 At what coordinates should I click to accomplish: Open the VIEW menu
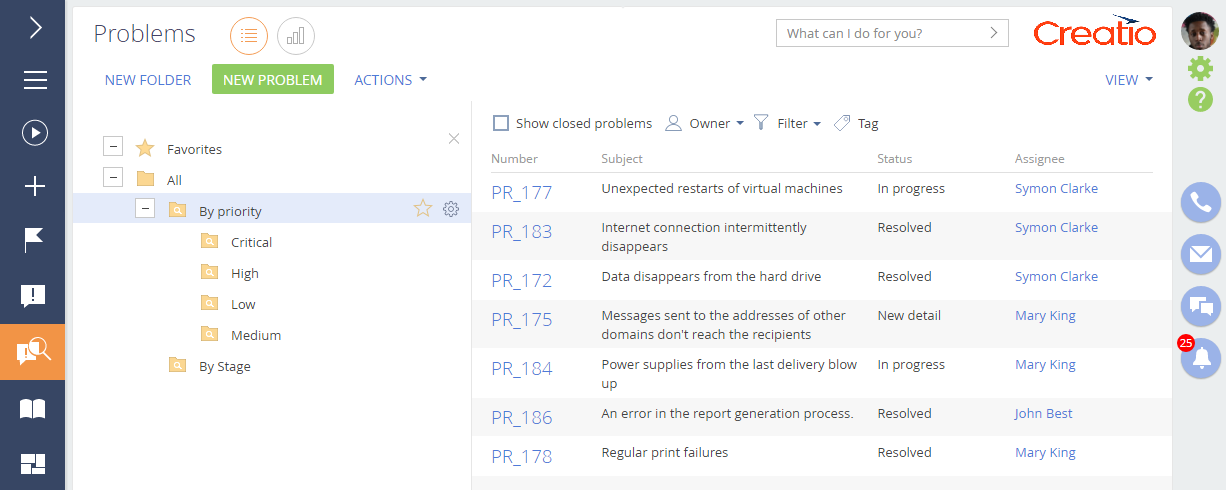click(x=1129, y=80)
